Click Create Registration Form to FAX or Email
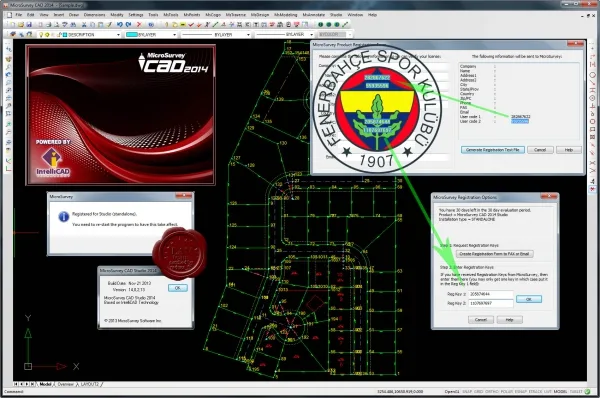This screenshot has height=398, width=600. (x=494, y=254)
